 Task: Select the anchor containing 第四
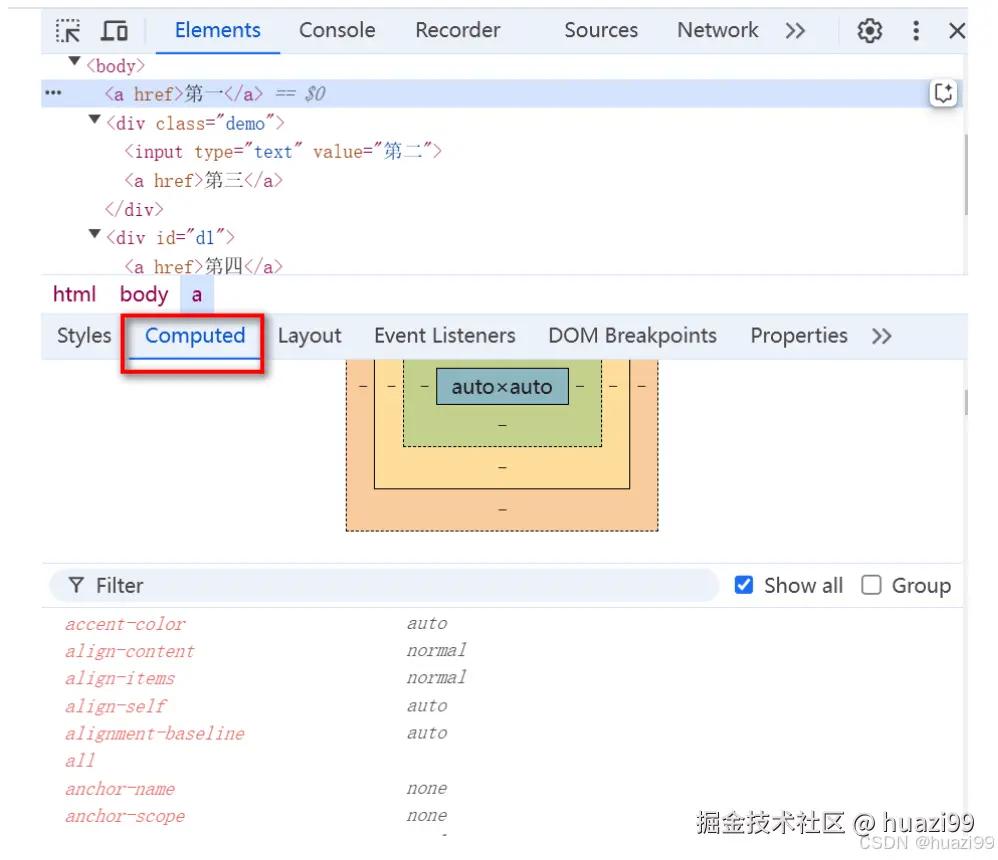[203, 266]
